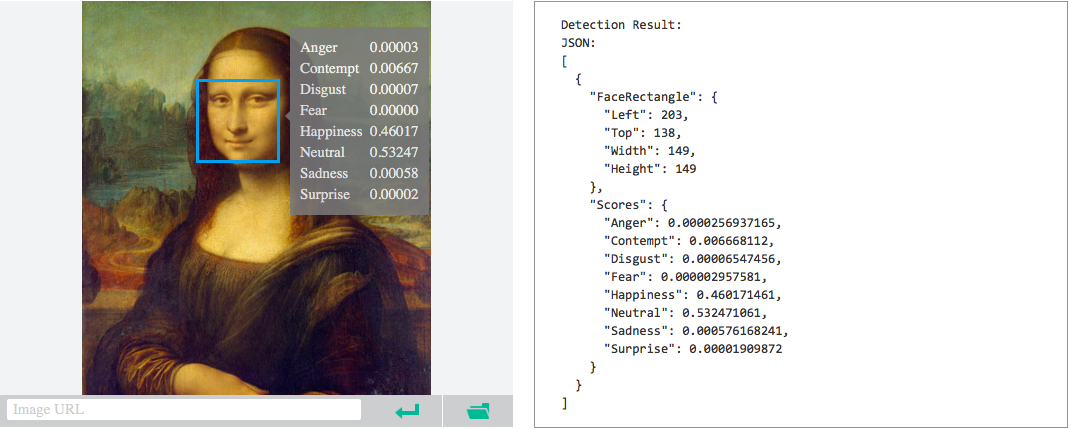Open the green folder browse icon
This screenshot has width=1070, height=429.
[x=478, y=411]
